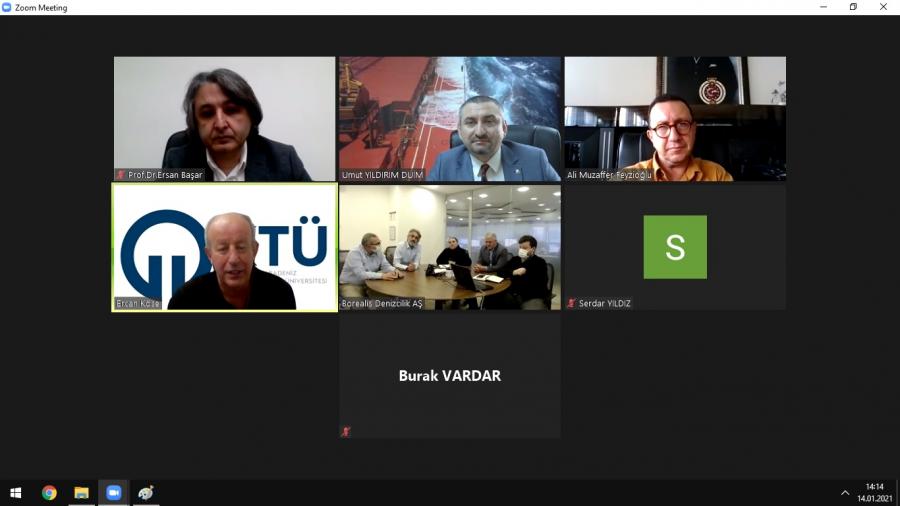Select Umut YILDIRIM DUIM's video tile
This screenshot has height=506, width=900.
pos(450,119)
